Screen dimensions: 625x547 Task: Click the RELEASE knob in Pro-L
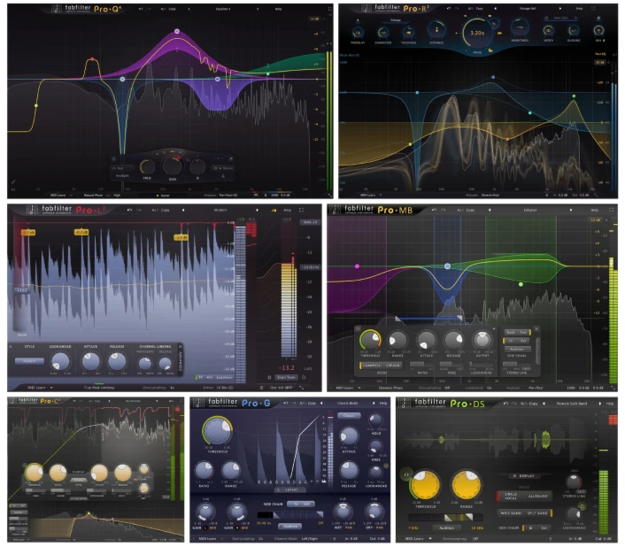116,362
